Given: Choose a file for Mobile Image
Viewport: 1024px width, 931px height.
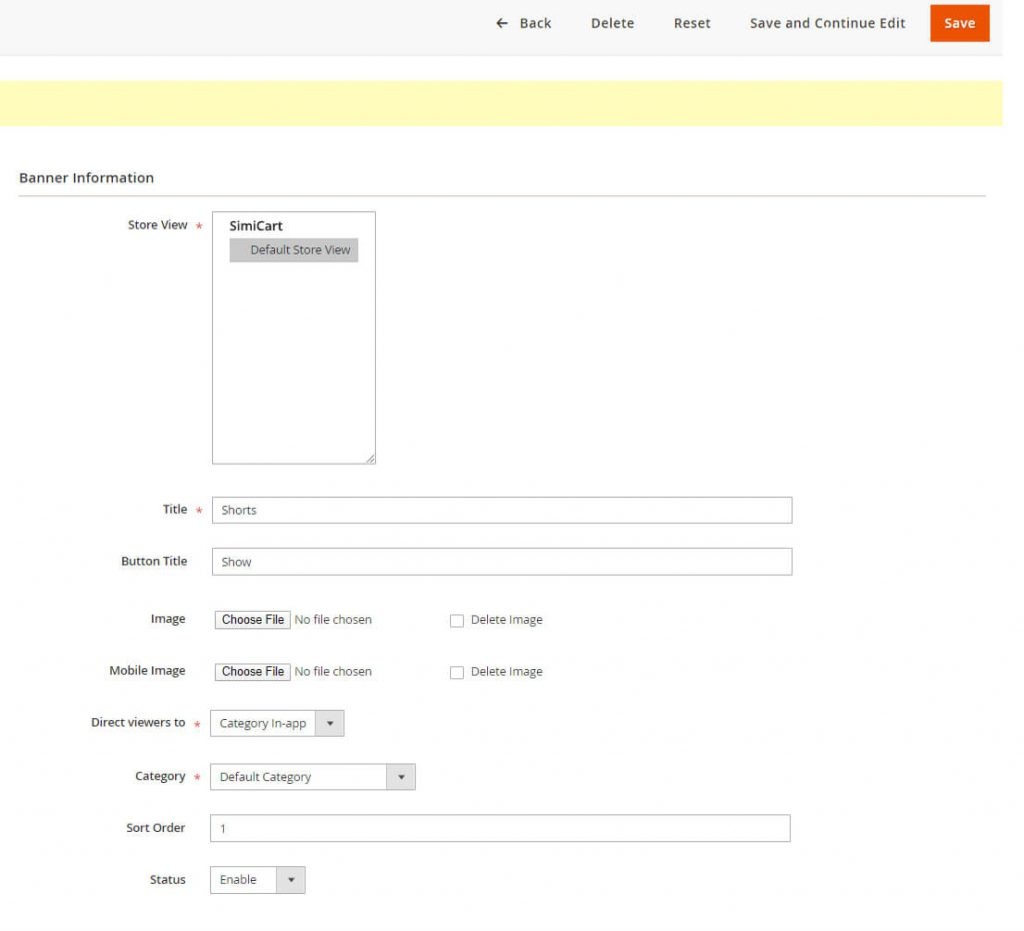Looking at the screenshot, I should coord(253,672).
